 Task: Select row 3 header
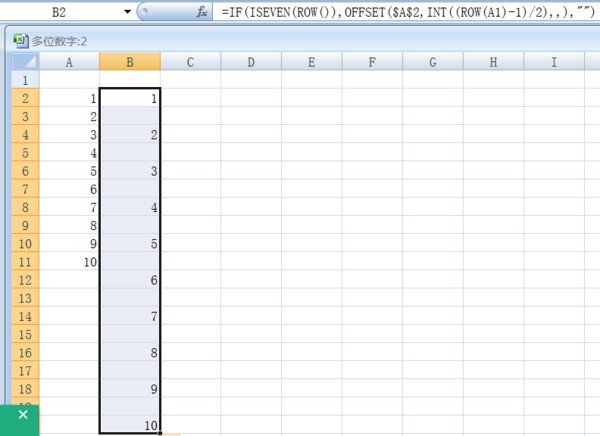25,116
